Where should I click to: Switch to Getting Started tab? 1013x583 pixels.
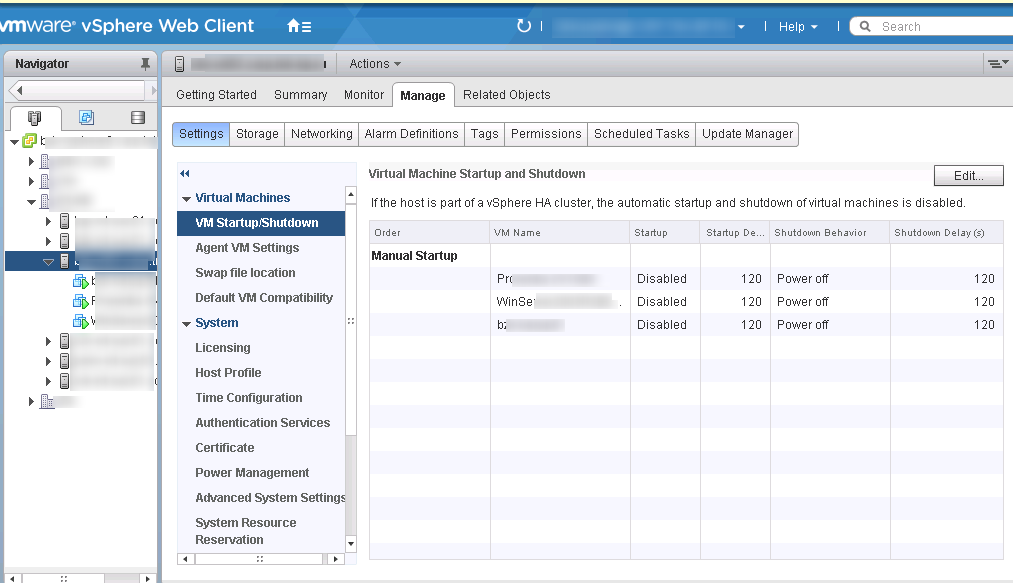point(216,94)
